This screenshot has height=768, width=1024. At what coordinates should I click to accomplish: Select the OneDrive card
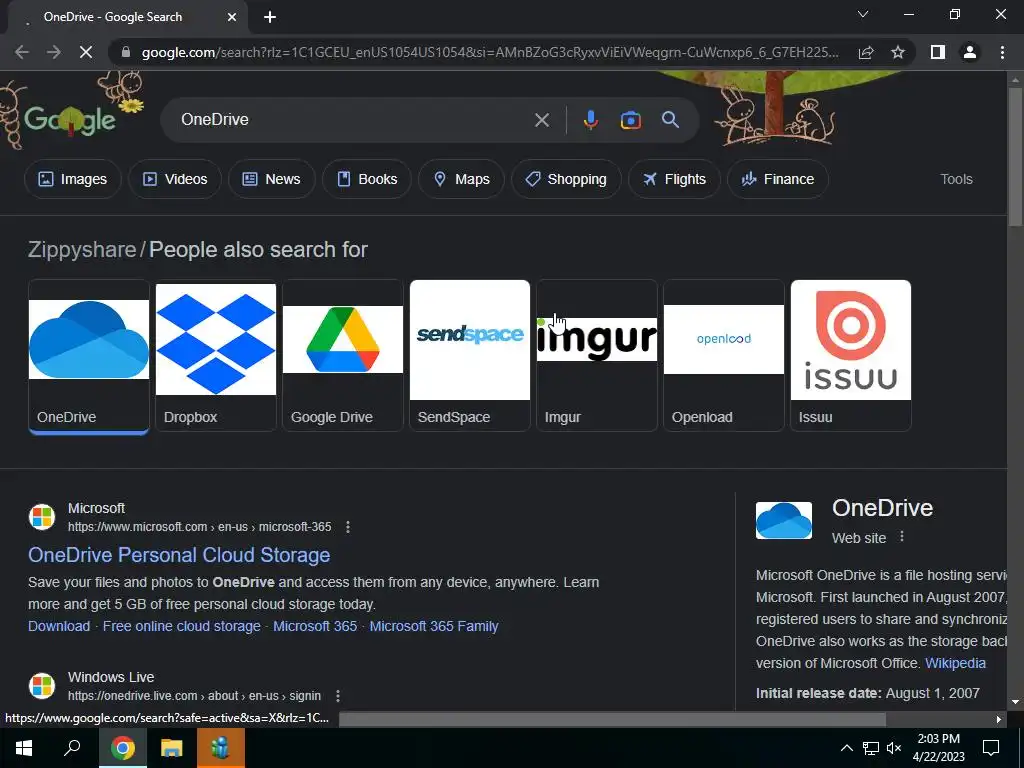point(89,356)
